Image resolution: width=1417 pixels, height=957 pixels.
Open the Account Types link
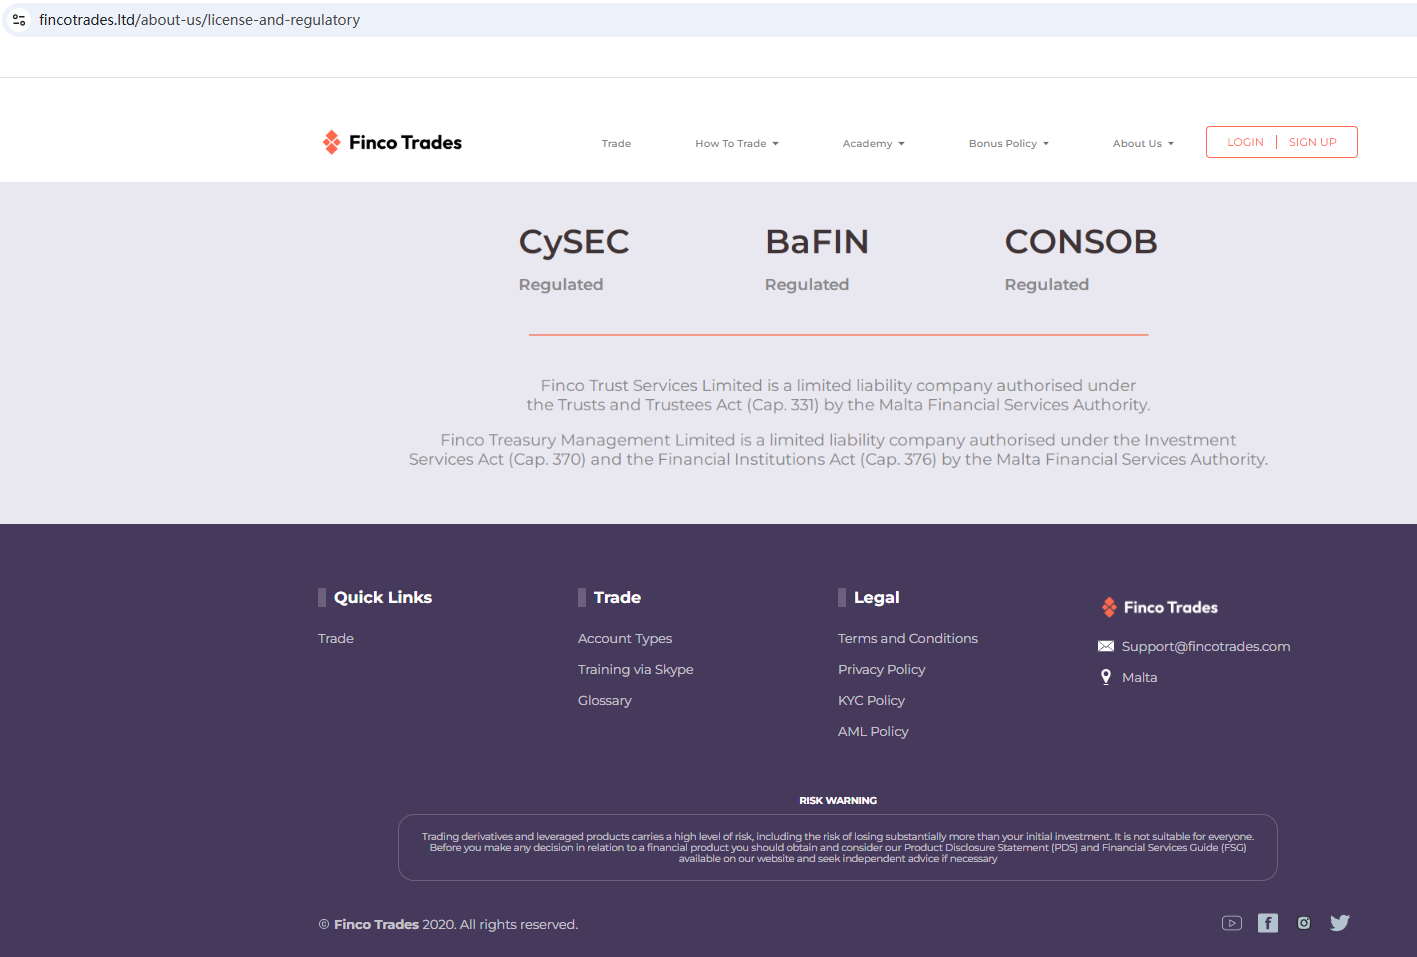click(625, 638)
